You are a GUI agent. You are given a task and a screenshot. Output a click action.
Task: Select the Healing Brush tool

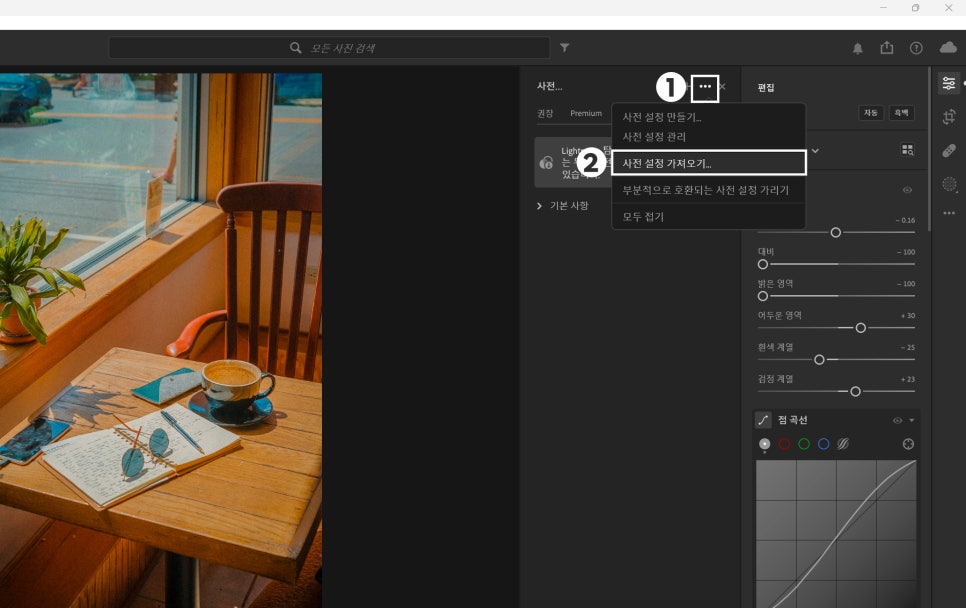pyautogui.click(x=949, y=150)
